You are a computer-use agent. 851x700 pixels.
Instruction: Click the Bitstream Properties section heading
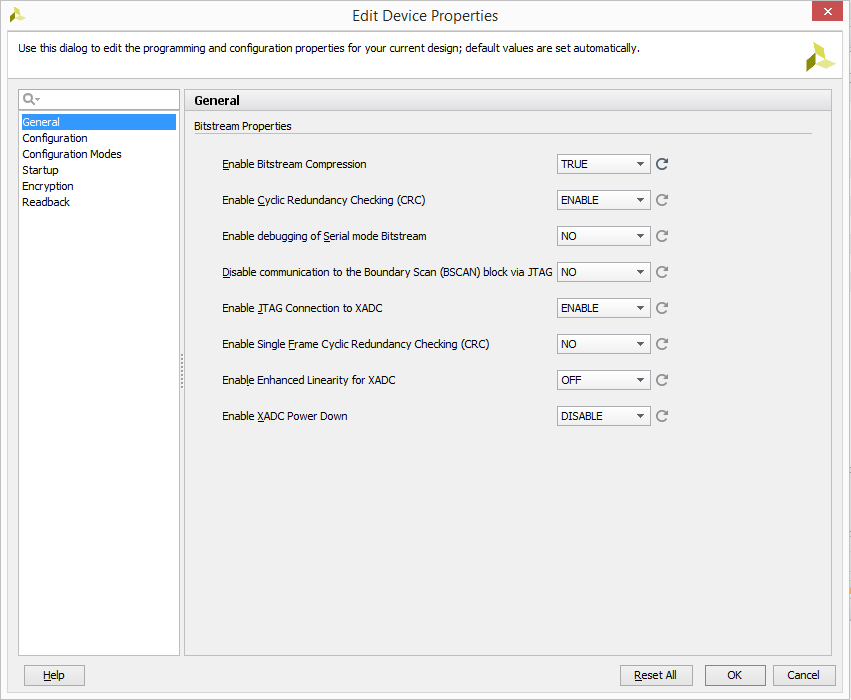(243, 126)
